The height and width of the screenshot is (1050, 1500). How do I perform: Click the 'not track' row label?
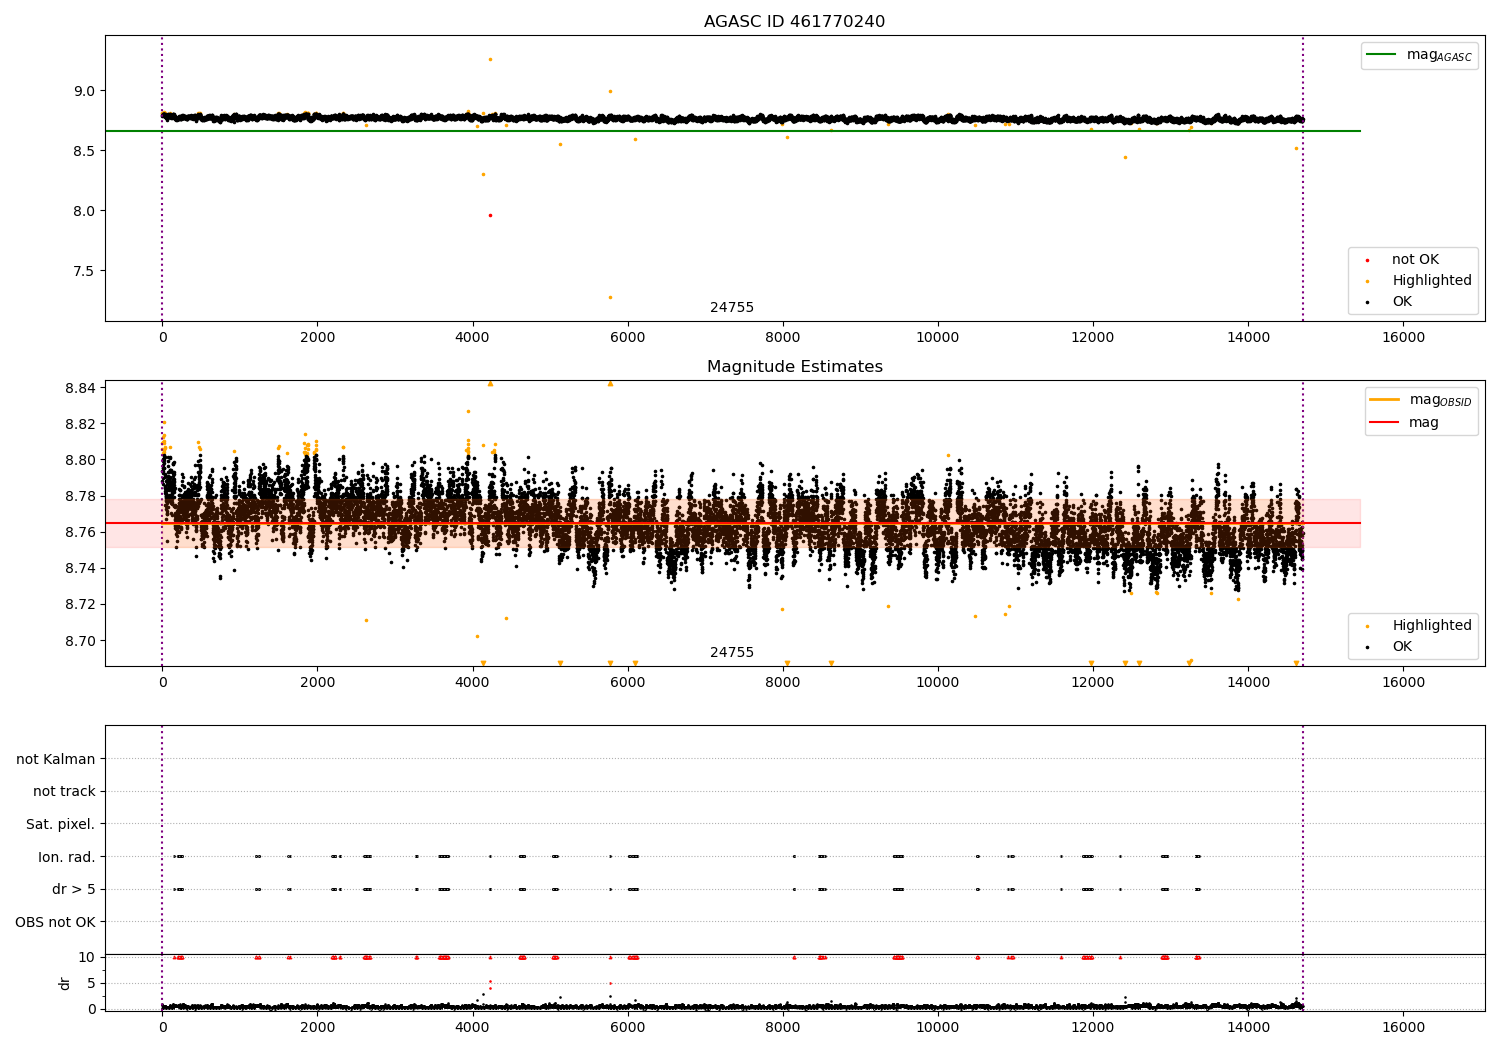[x=64, y=792]
